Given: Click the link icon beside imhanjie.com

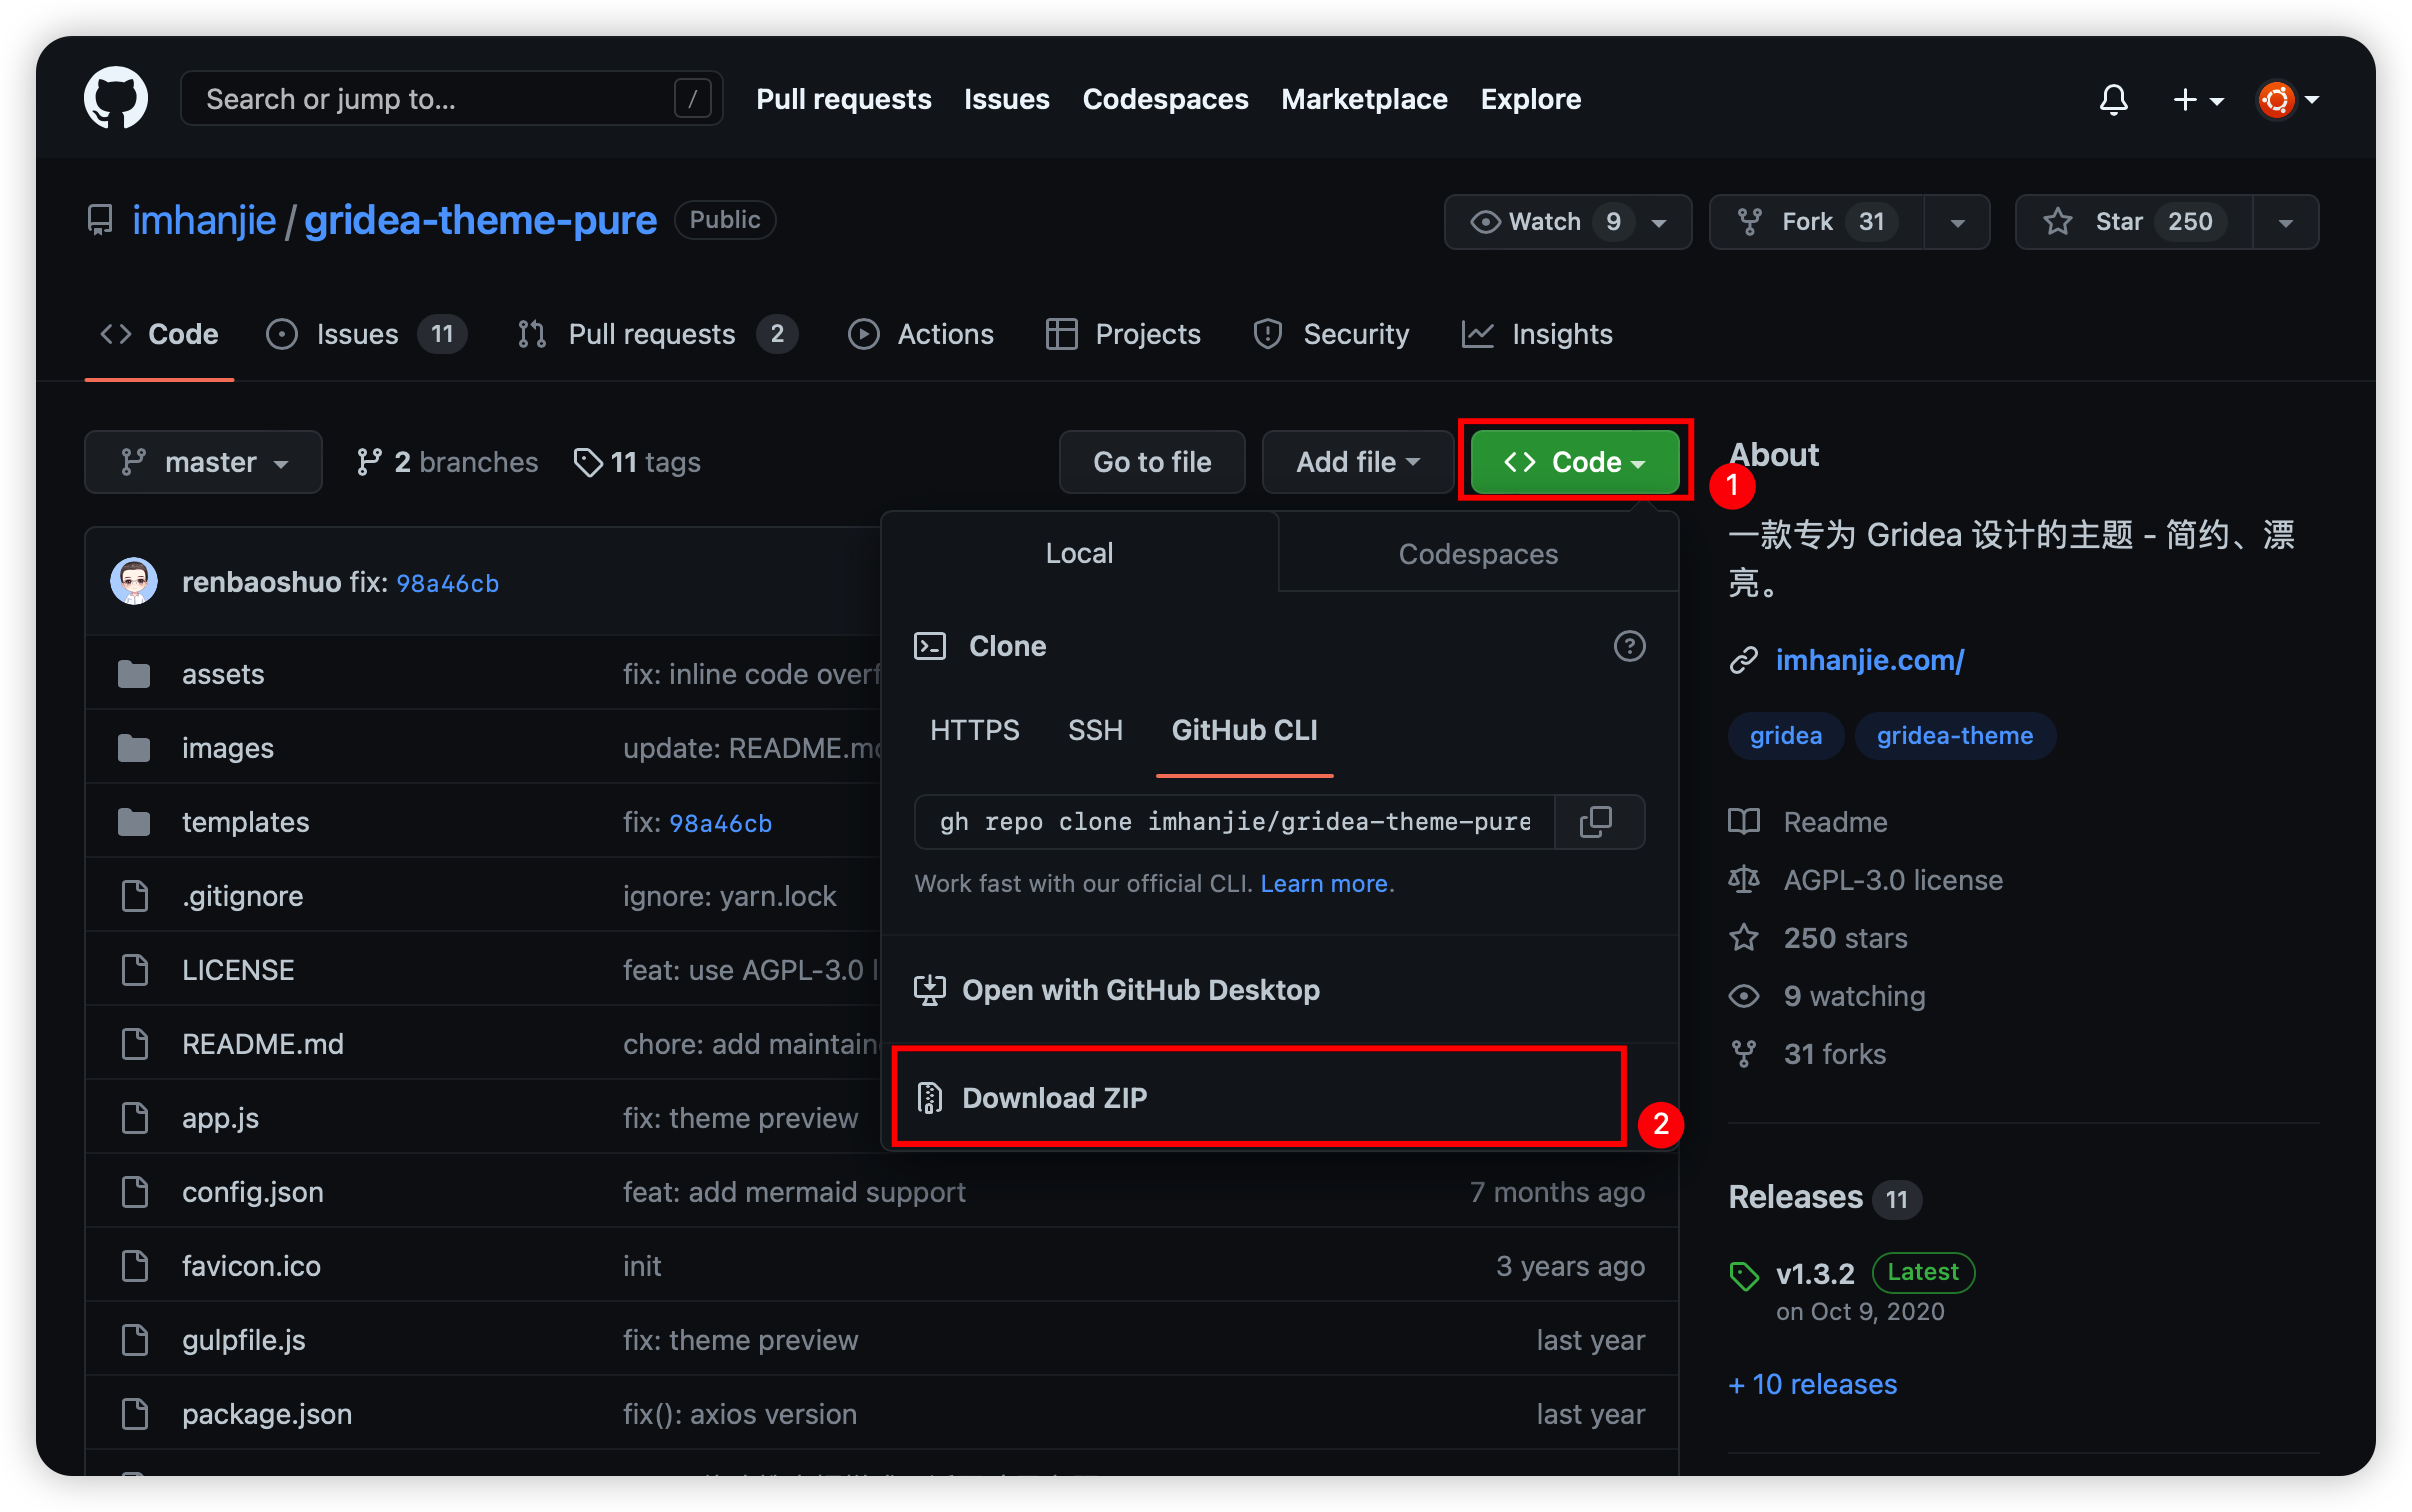Looking at the screenshot, I should point(1744,660).
